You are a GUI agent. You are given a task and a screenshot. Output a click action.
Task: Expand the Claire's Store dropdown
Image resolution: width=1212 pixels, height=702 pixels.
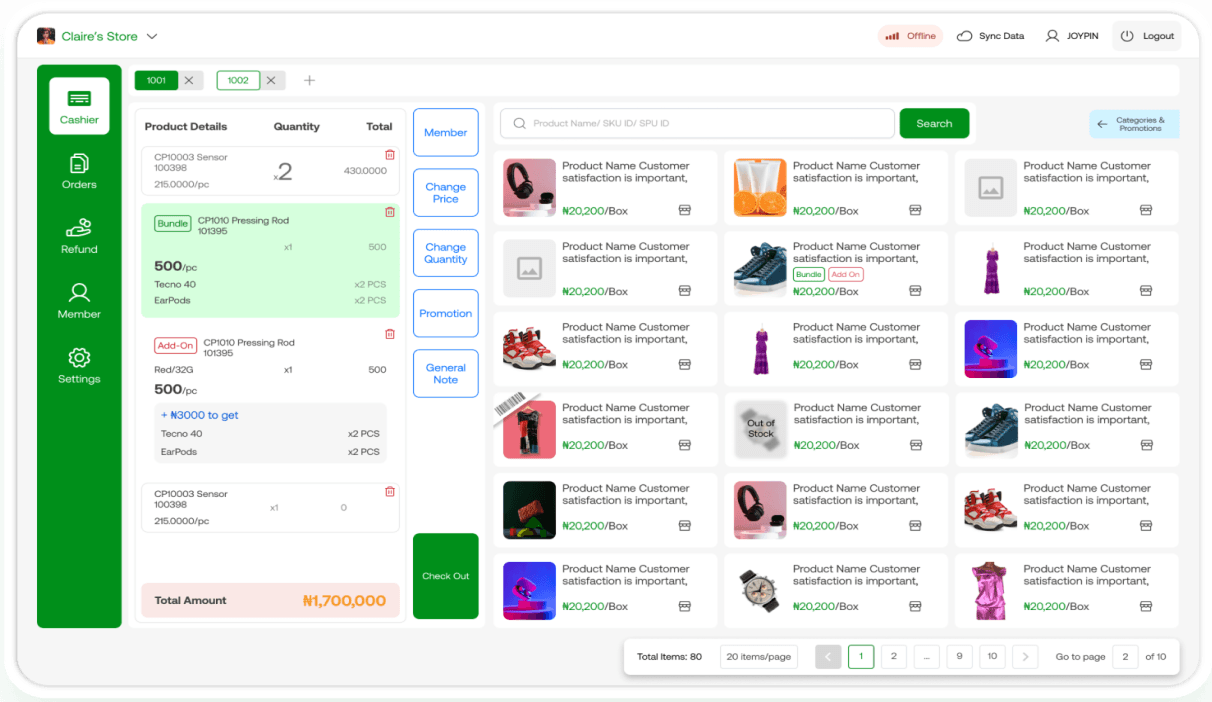152,36
